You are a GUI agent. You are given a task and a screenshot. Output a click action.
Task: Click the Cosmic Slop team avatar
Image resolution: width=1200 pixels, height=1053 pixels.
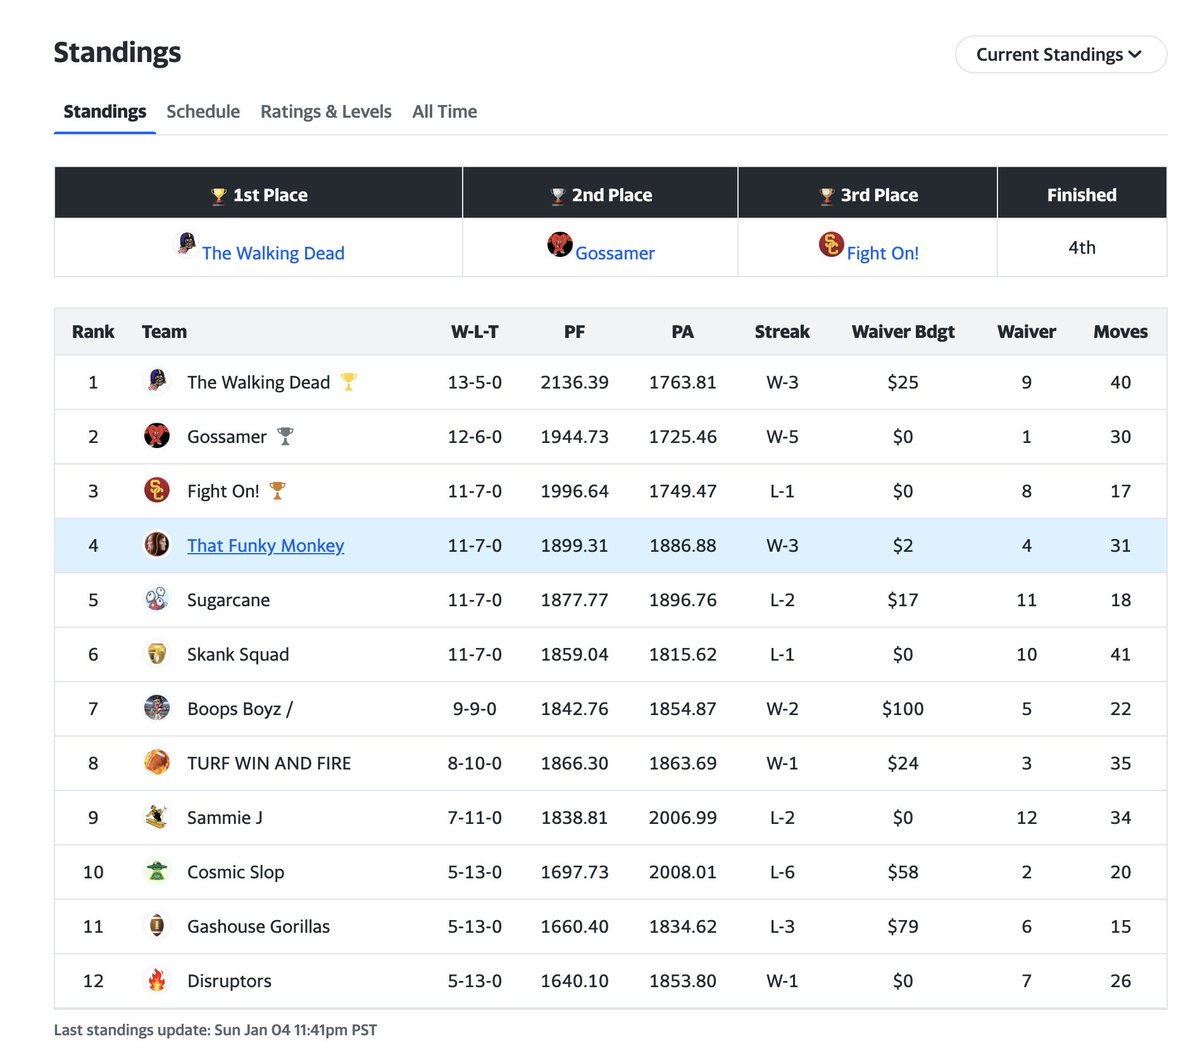coord(157,871)
